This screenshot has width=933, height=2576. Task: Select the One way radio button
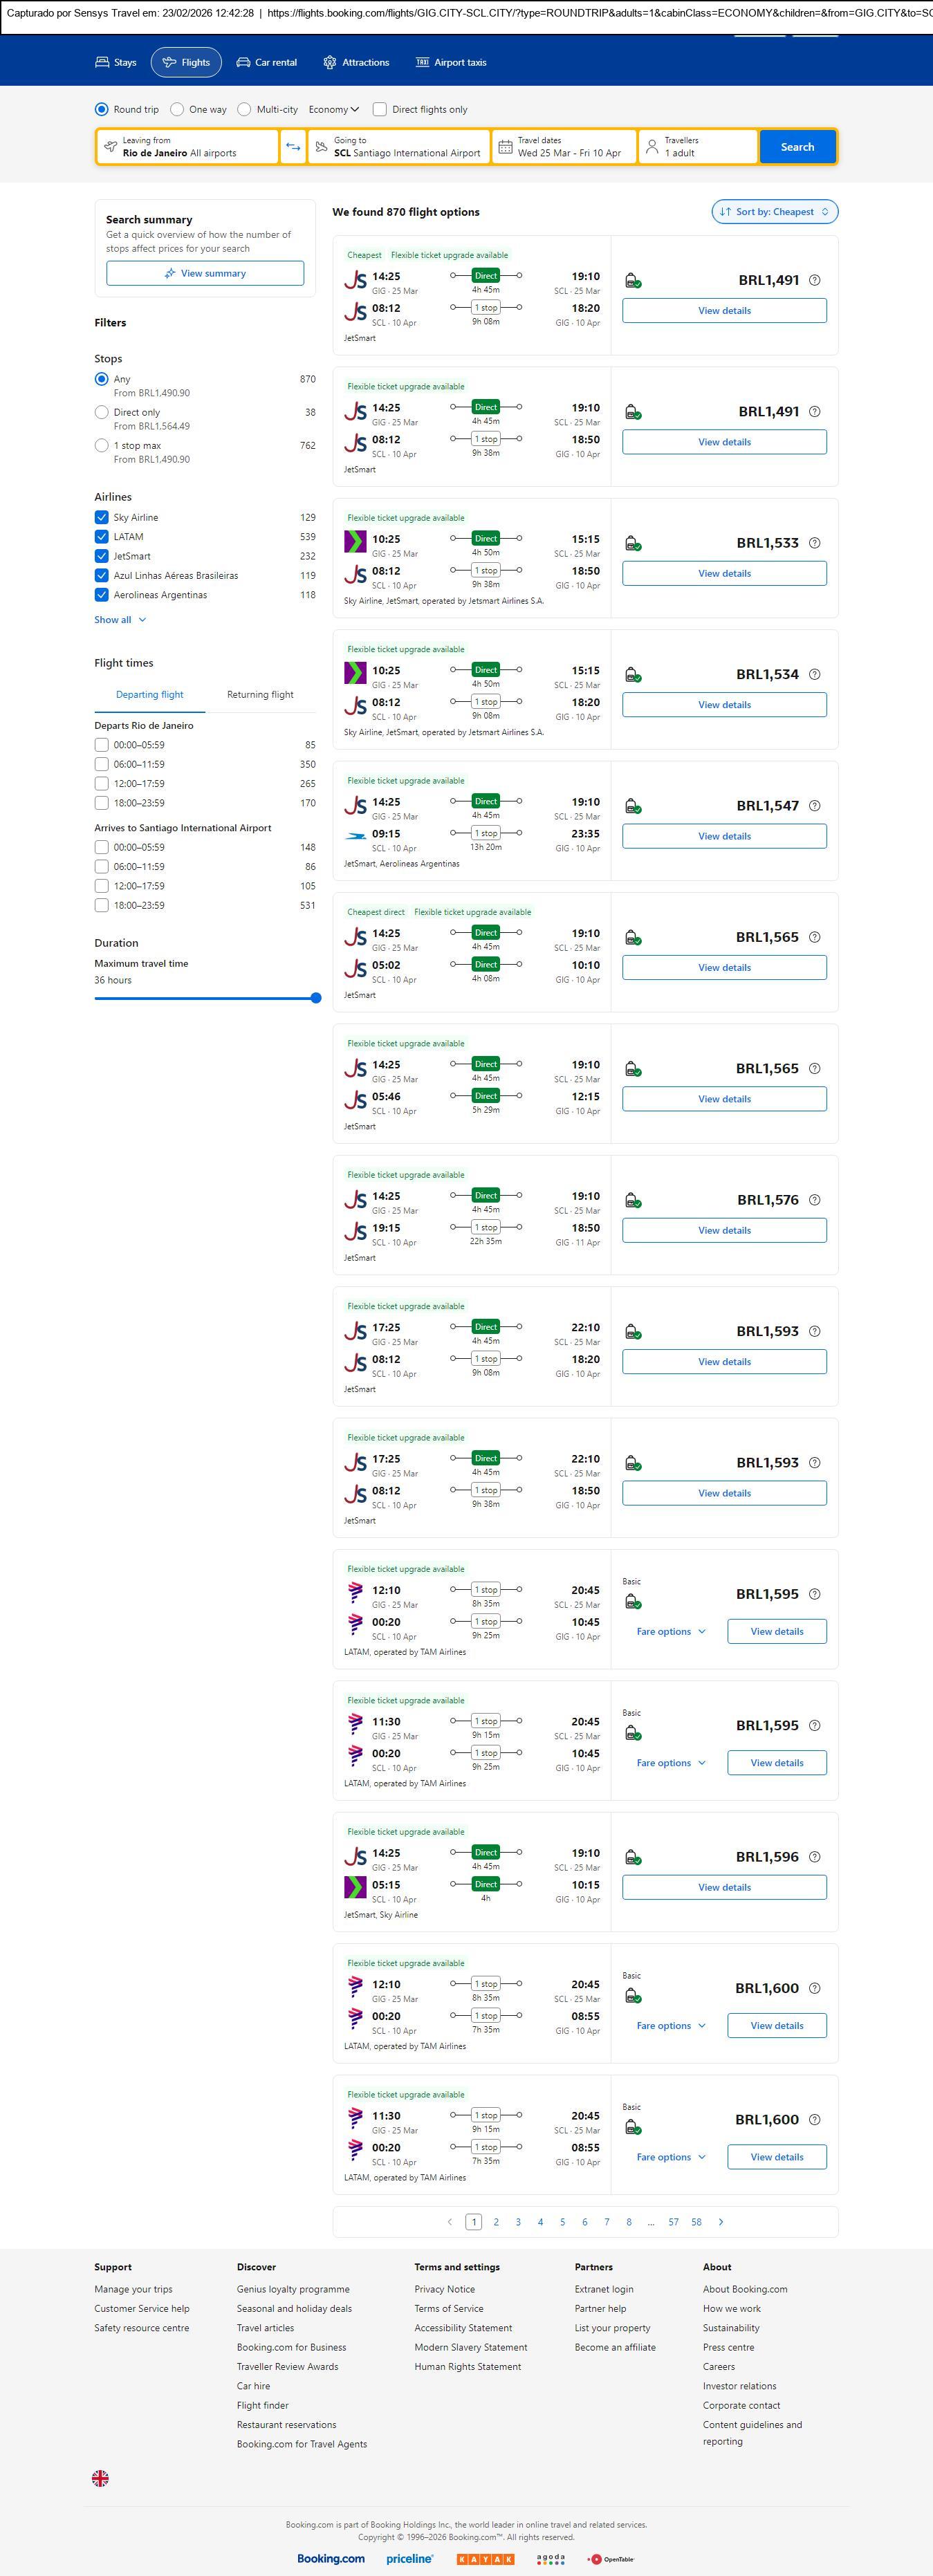(x=177, y=110)
